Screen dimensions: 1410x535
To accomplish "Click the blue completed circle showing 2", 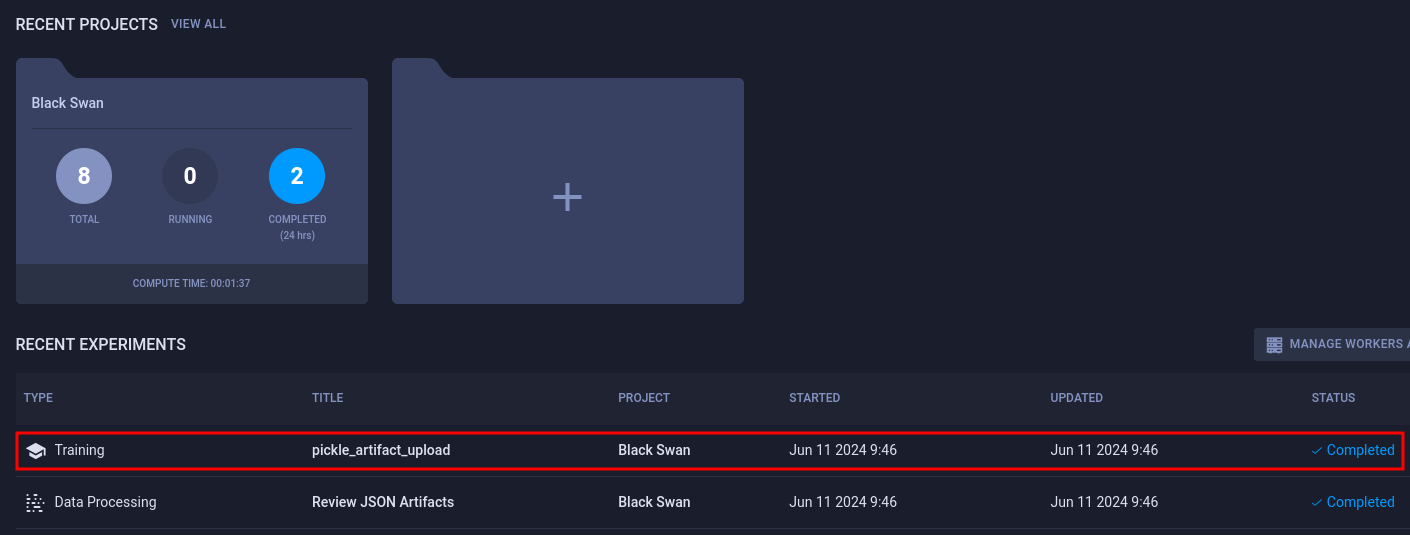I will point(297,176).
